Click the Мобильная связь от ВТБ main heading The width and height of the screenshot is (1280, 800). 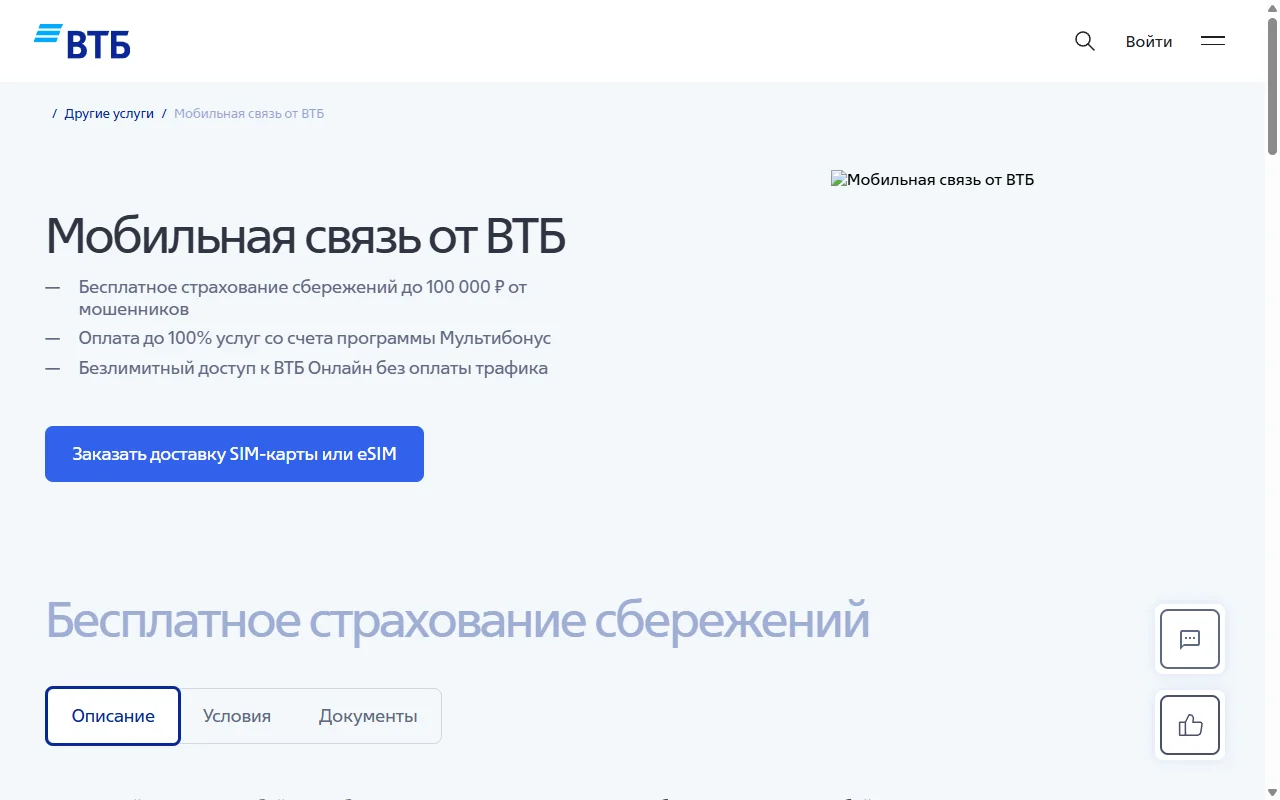[x=306, y=236]
